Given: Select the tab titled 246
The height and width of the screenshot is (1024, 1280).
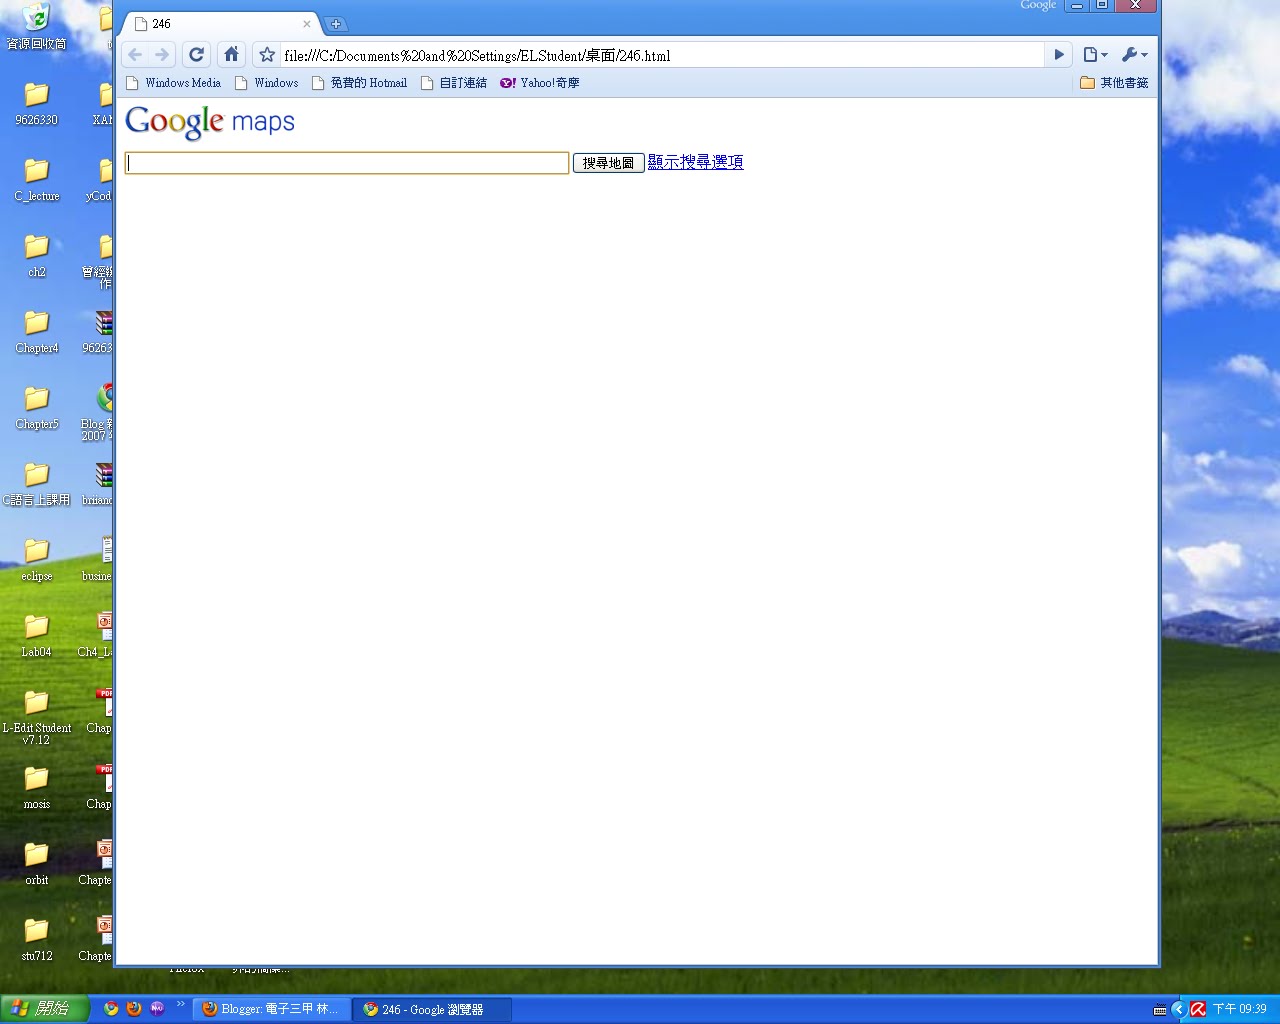Looking at the screenshot, I should point(220,24).
